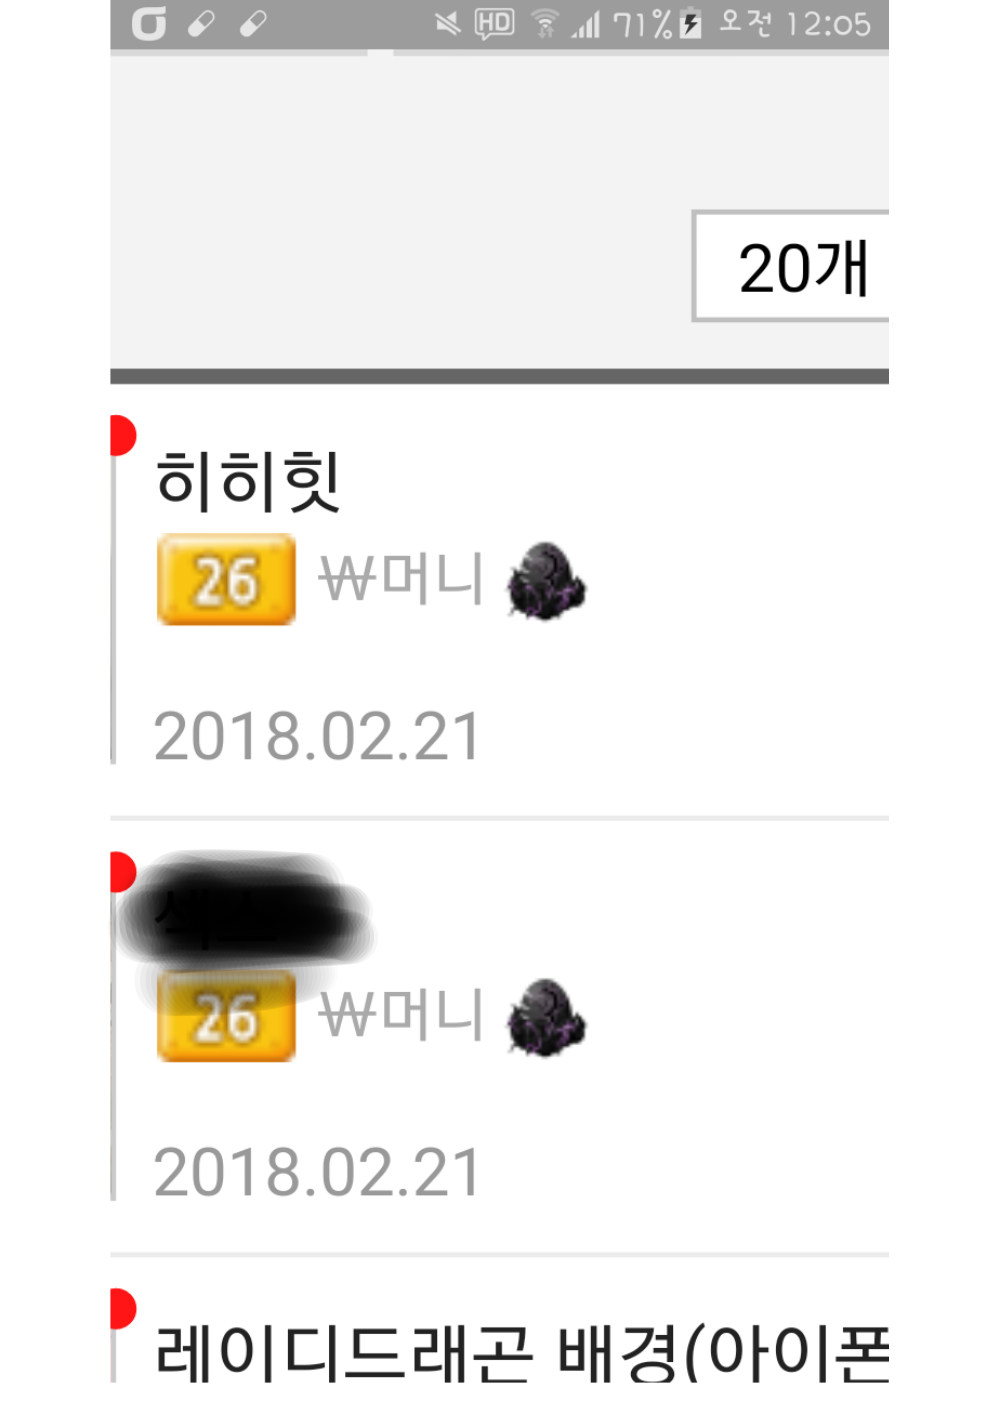Click the dark egg icon in second post
The image size is (1000, 1414).
(x=546, y=1017)
